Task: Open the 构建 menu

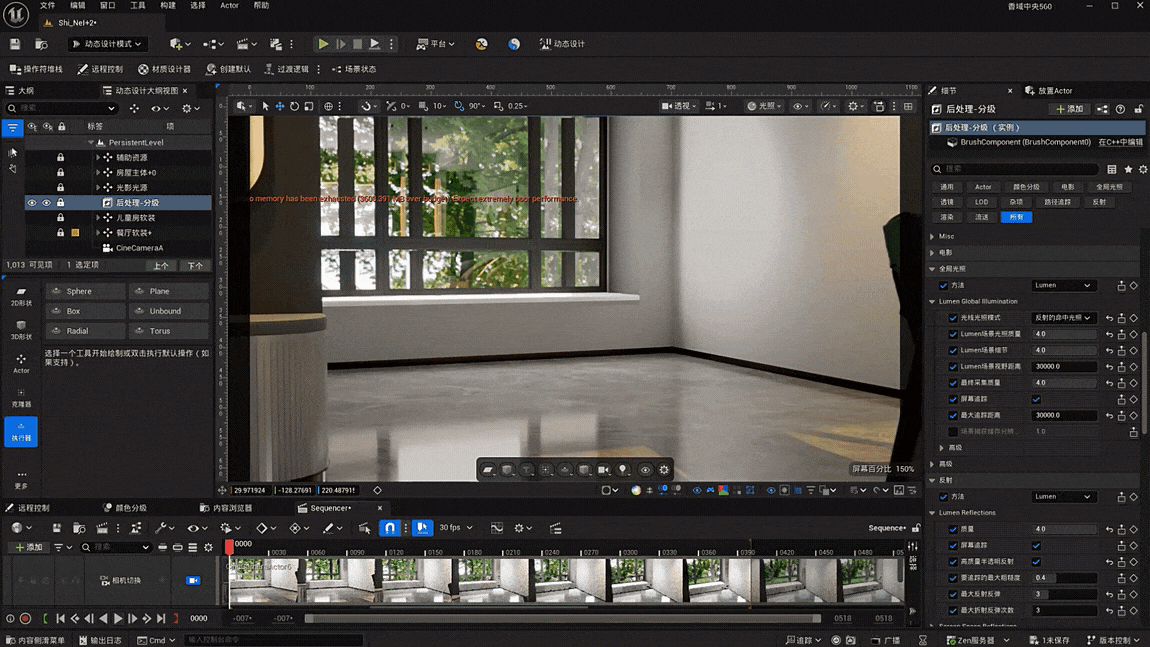Action: pos(168,5)
